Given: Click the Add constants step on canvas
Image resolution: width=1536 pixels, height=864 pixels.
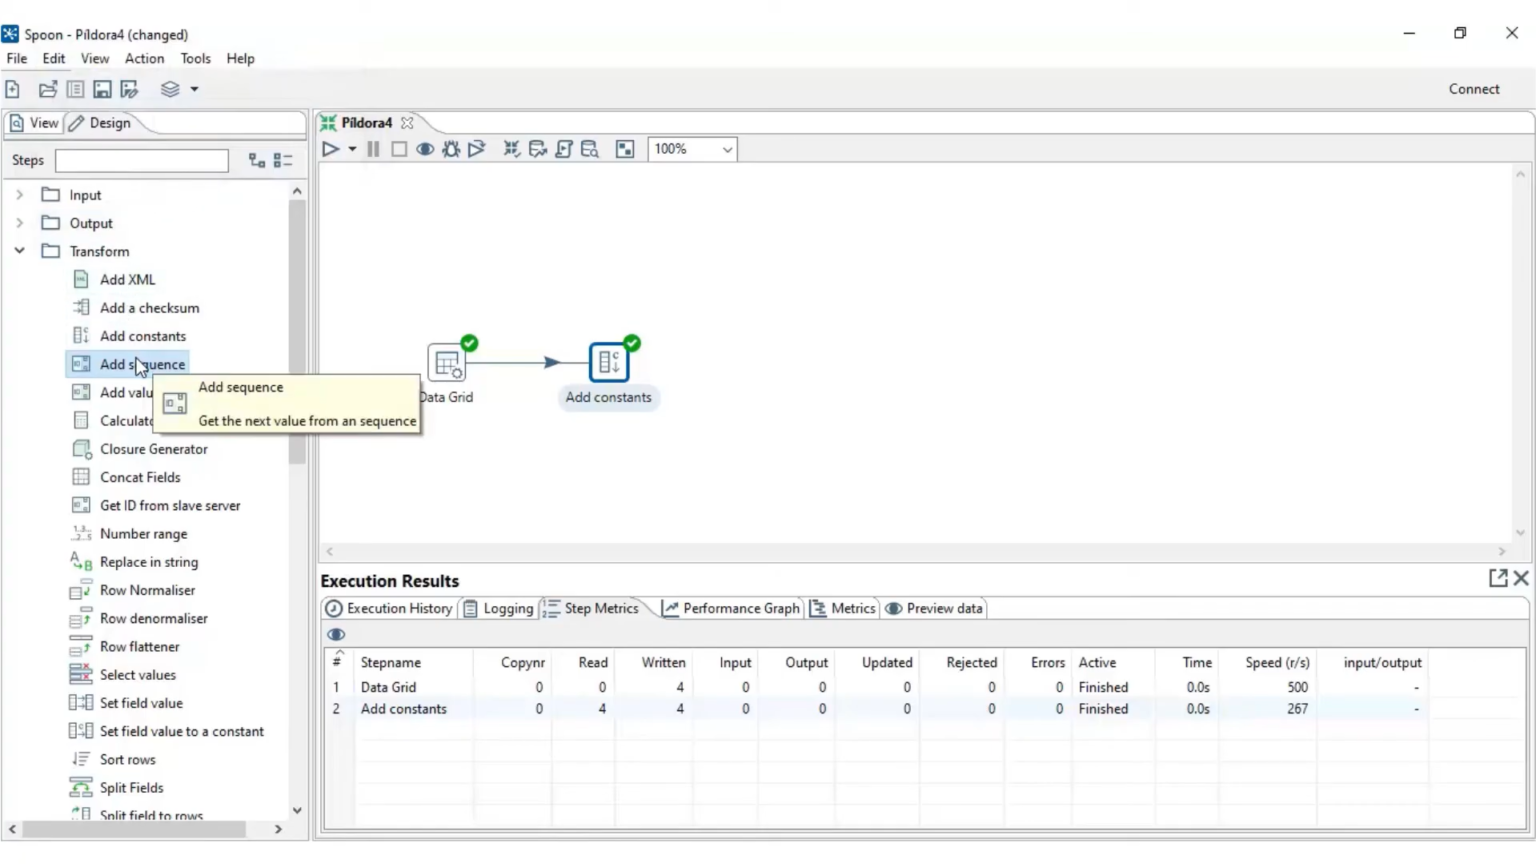Looking at the screenshot, I should click(x=608, y=362).
